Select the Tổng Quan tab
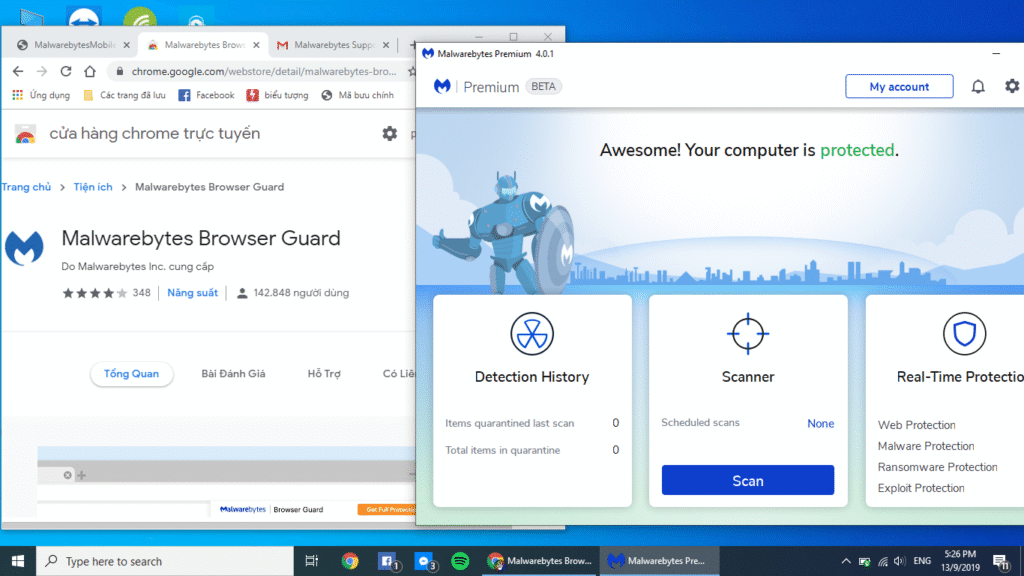 pos(131,374)
